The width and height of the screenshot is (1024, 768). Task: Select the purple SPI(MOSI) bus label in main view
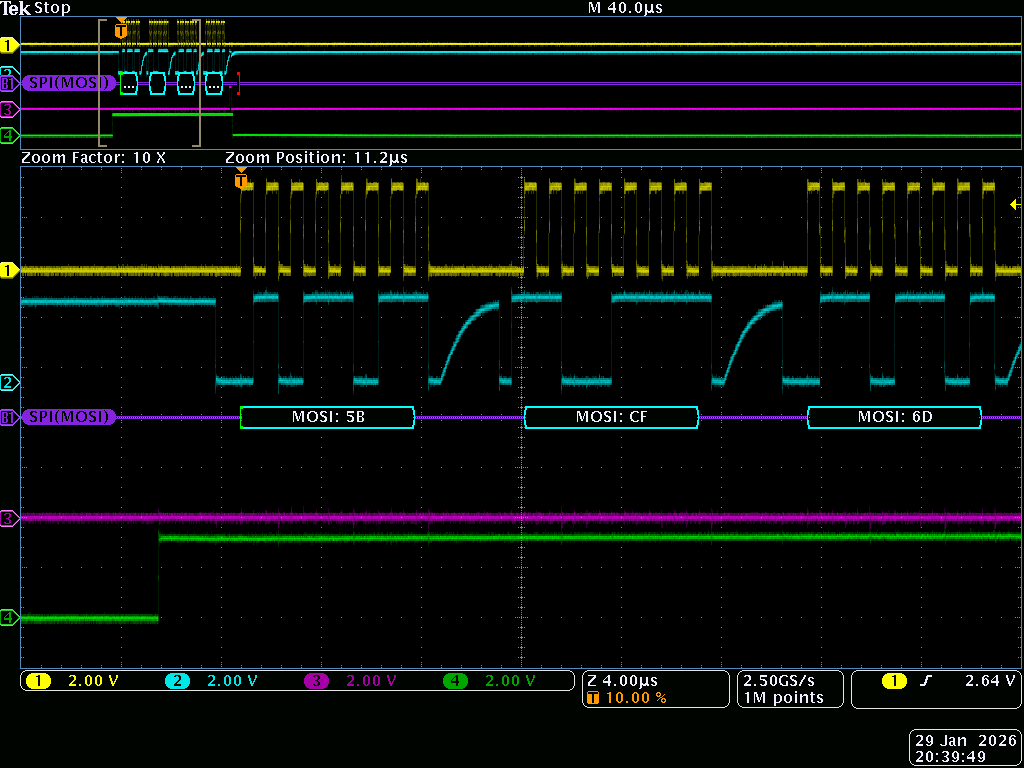[66, 417]
